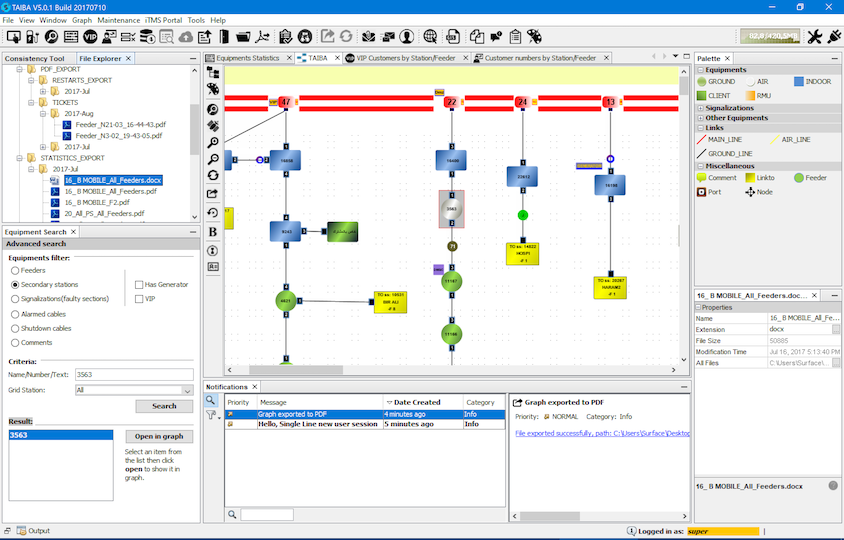Tick the VIP checkbox in equipment filter

coord(139,298)
